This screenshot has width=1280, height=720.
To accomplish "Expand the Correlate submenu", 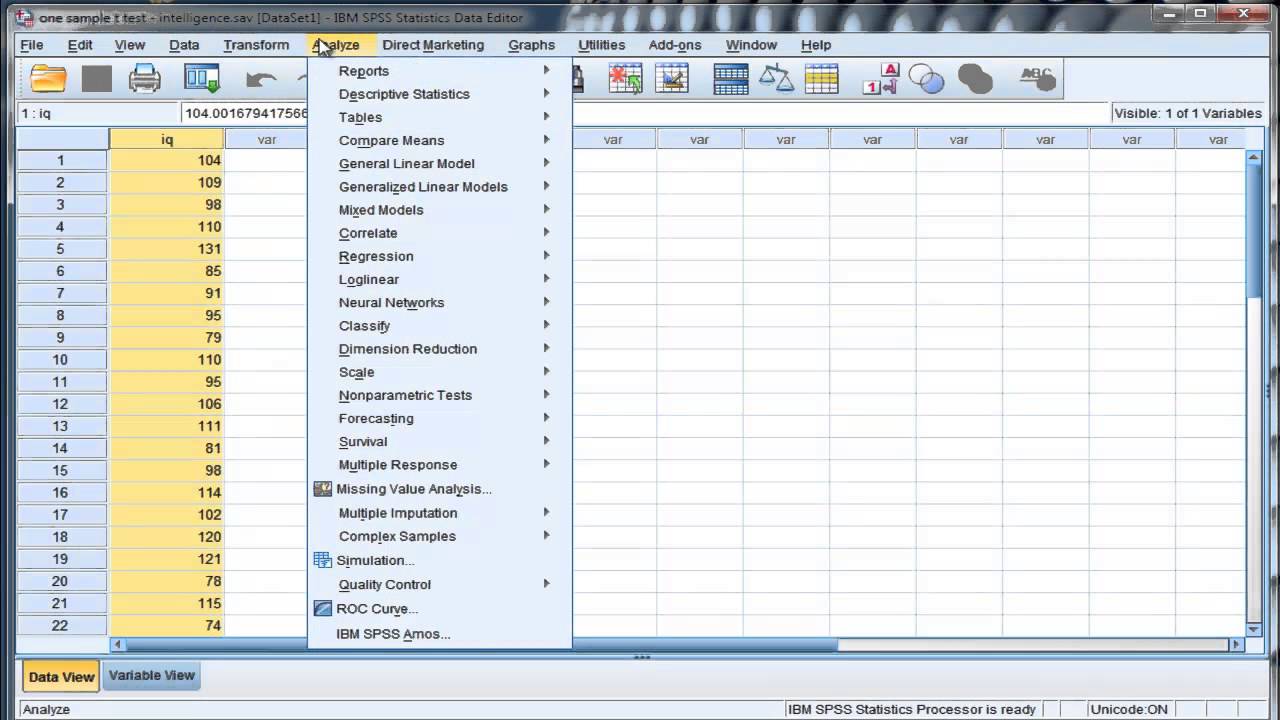I will click(440, 233).
